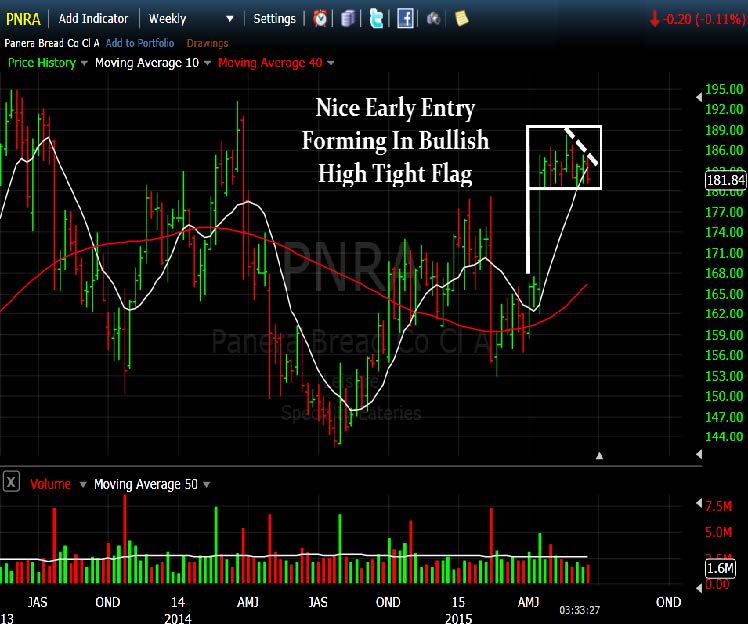The image size is (748, 624).
Task: Click the Panera Bread Co Cl A name
Action: (52, 43)
